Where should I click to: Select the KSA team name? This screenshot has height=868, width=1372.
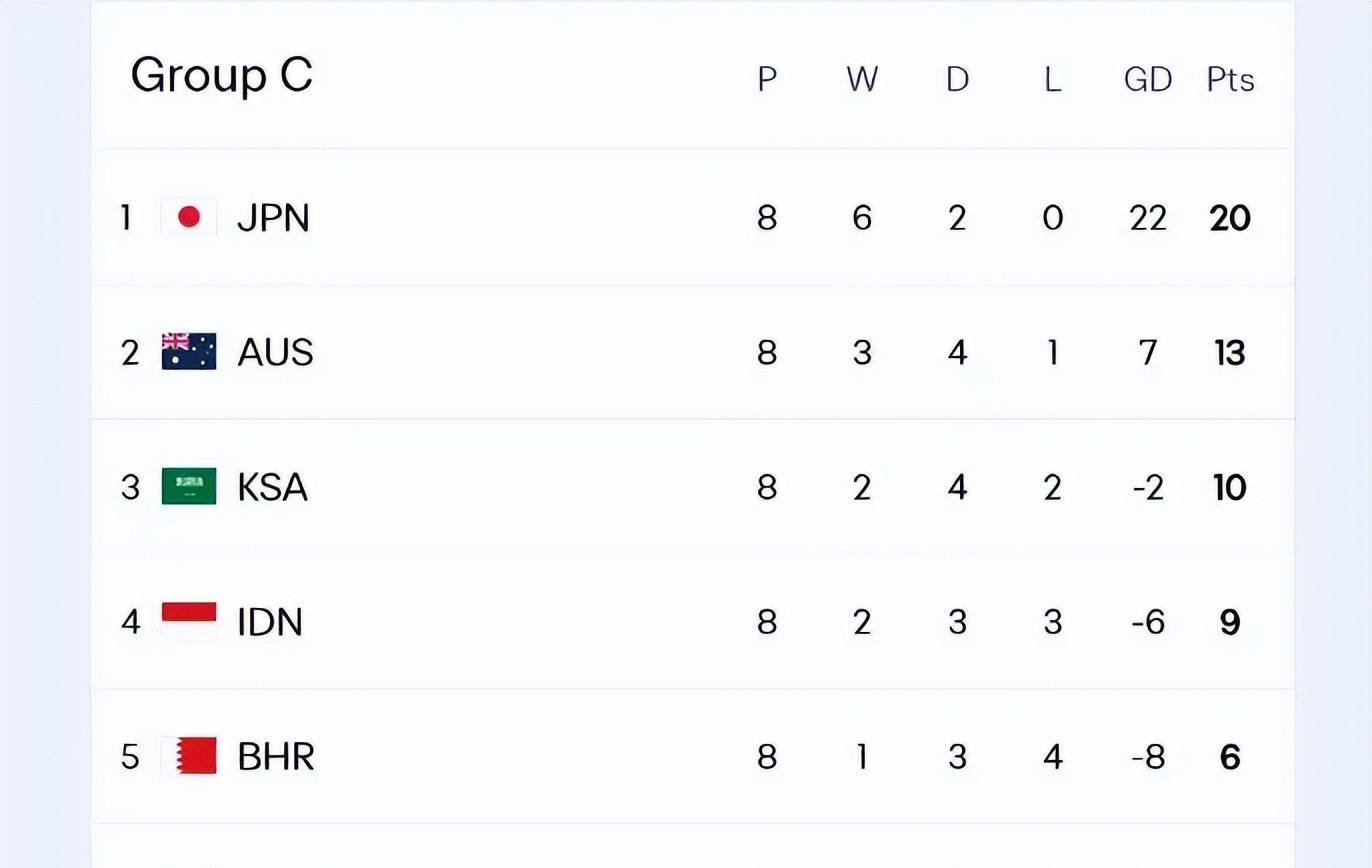pyautogui.click(x=272, y=487)
